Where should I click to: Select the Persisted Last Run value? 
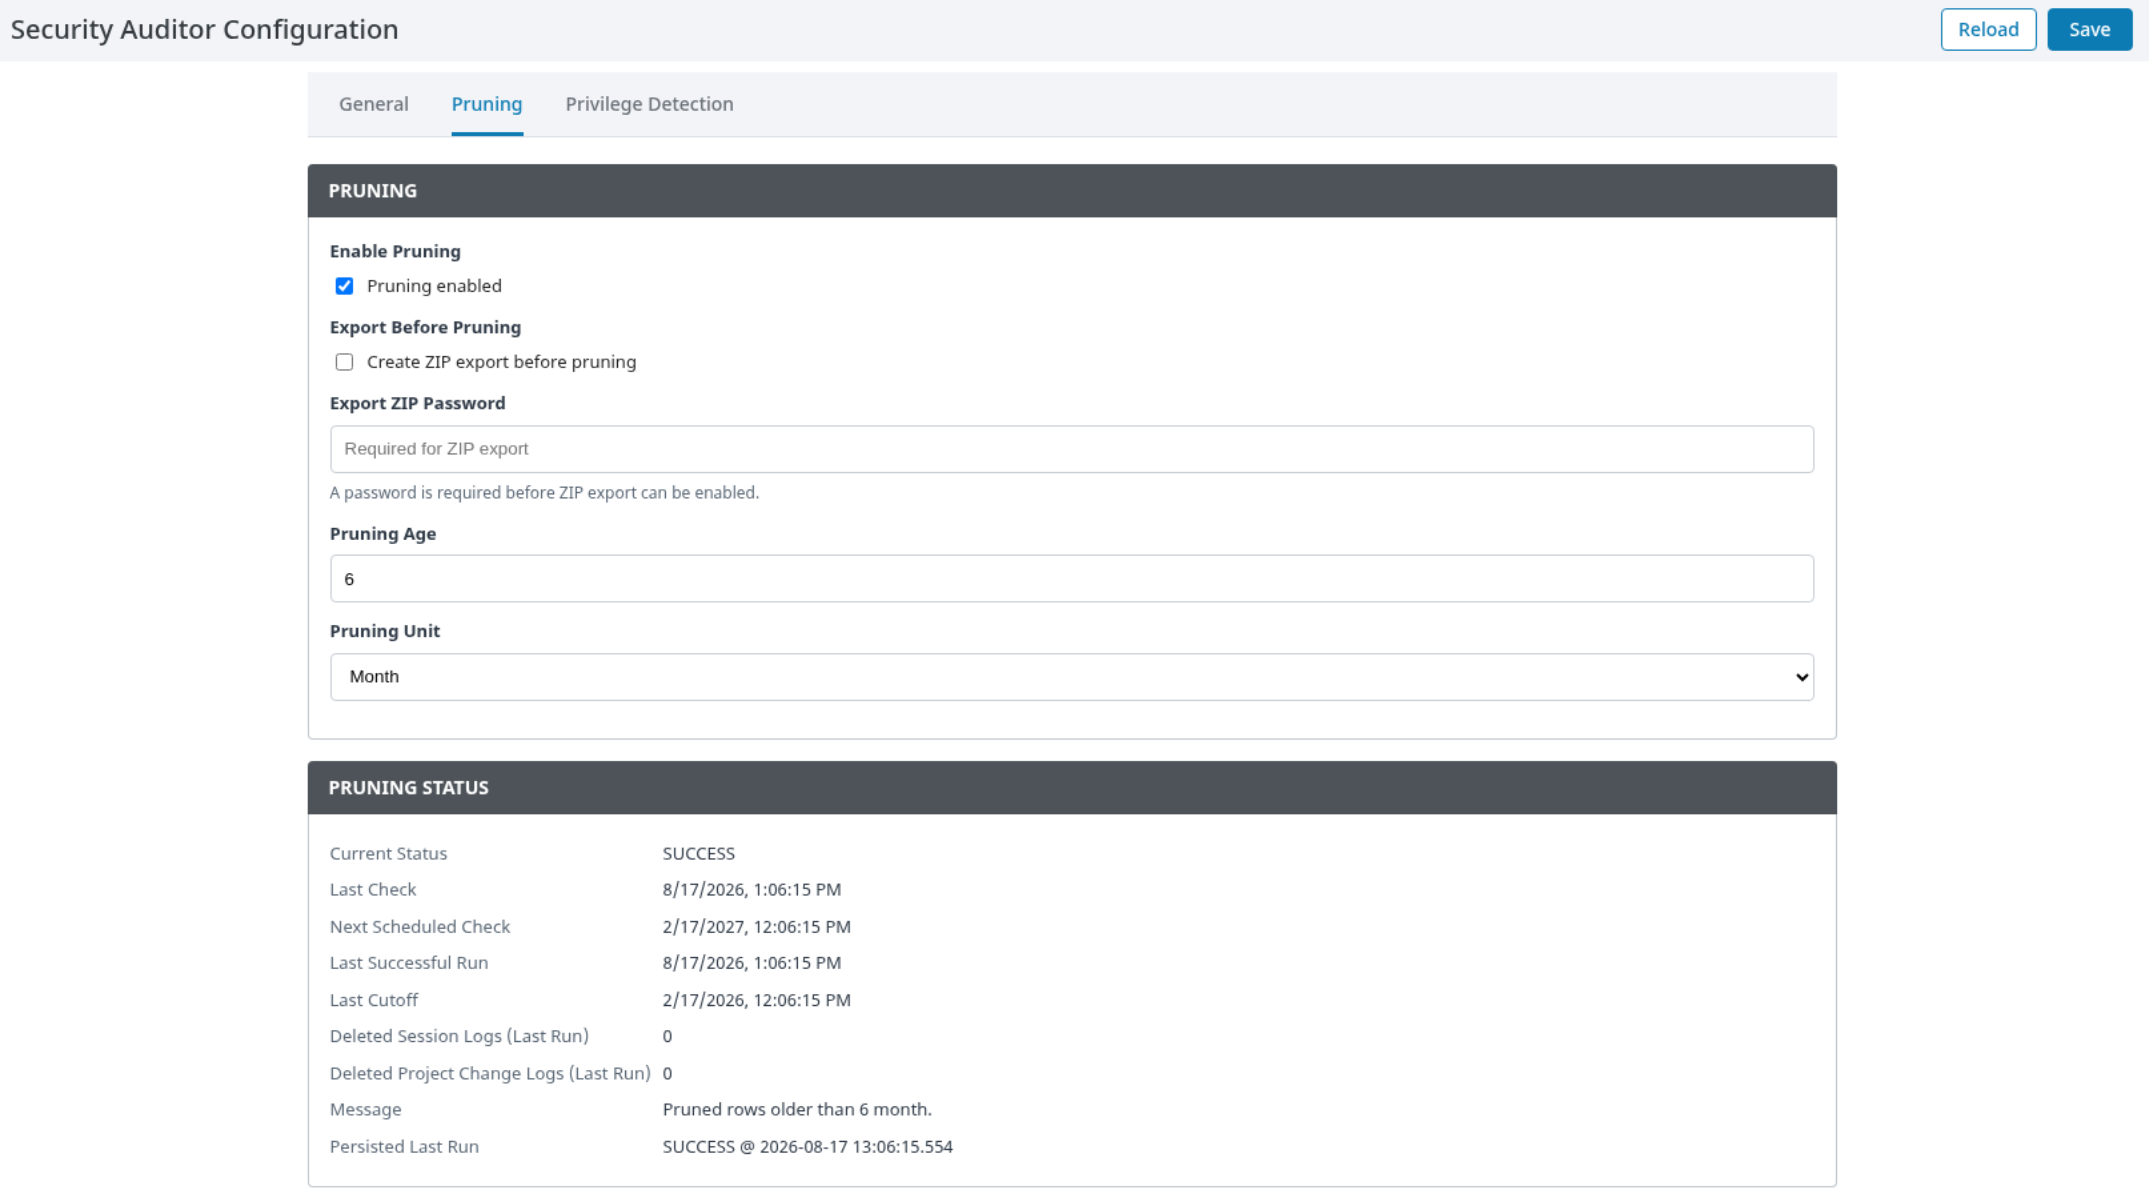pyautogui.click(x=807, y=1146)
